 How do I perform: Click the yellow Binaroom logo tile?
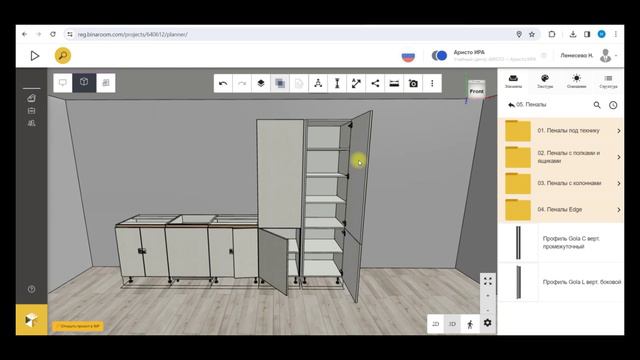pyautogui.click(x=31, y=320)
